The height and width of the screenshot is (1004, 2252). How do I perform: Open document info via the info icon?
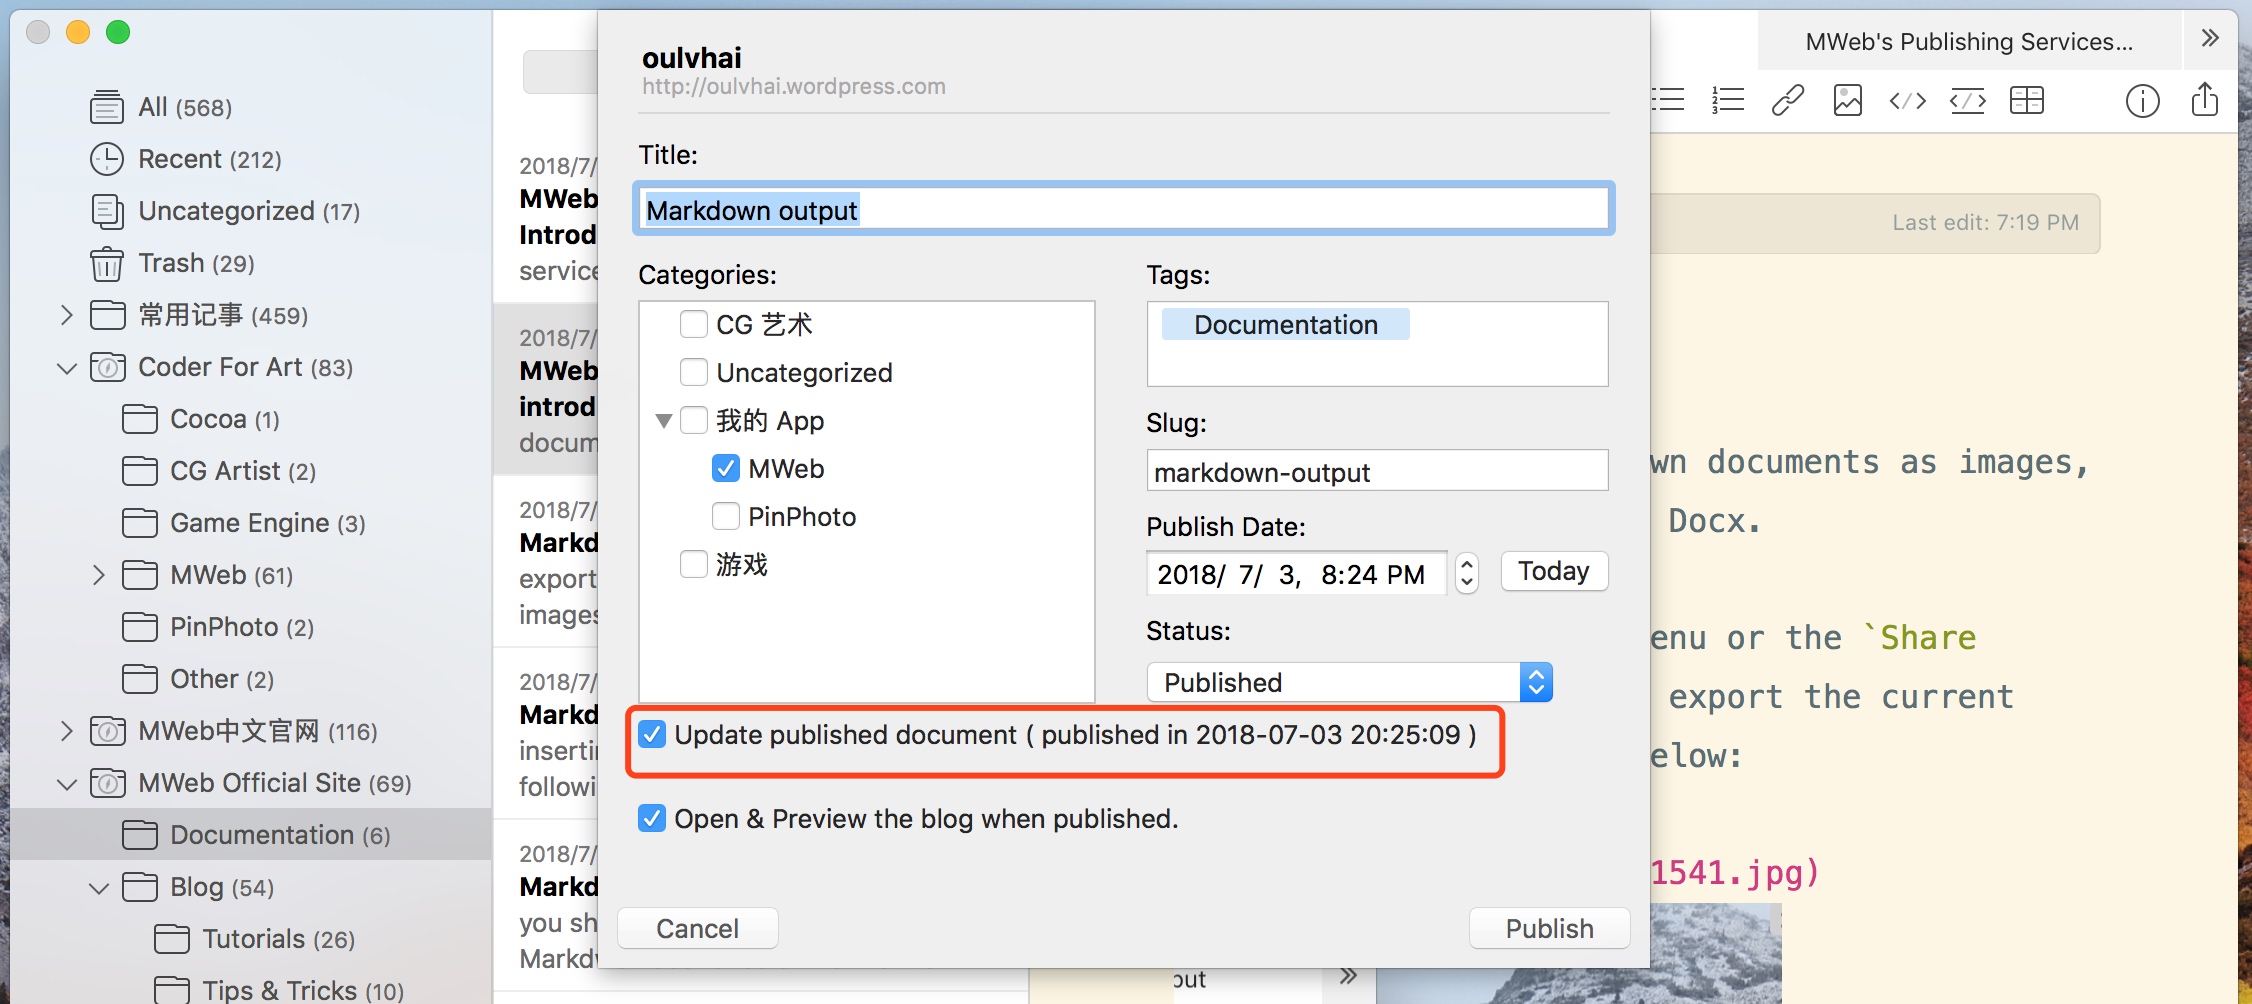tap(2142, 101)
